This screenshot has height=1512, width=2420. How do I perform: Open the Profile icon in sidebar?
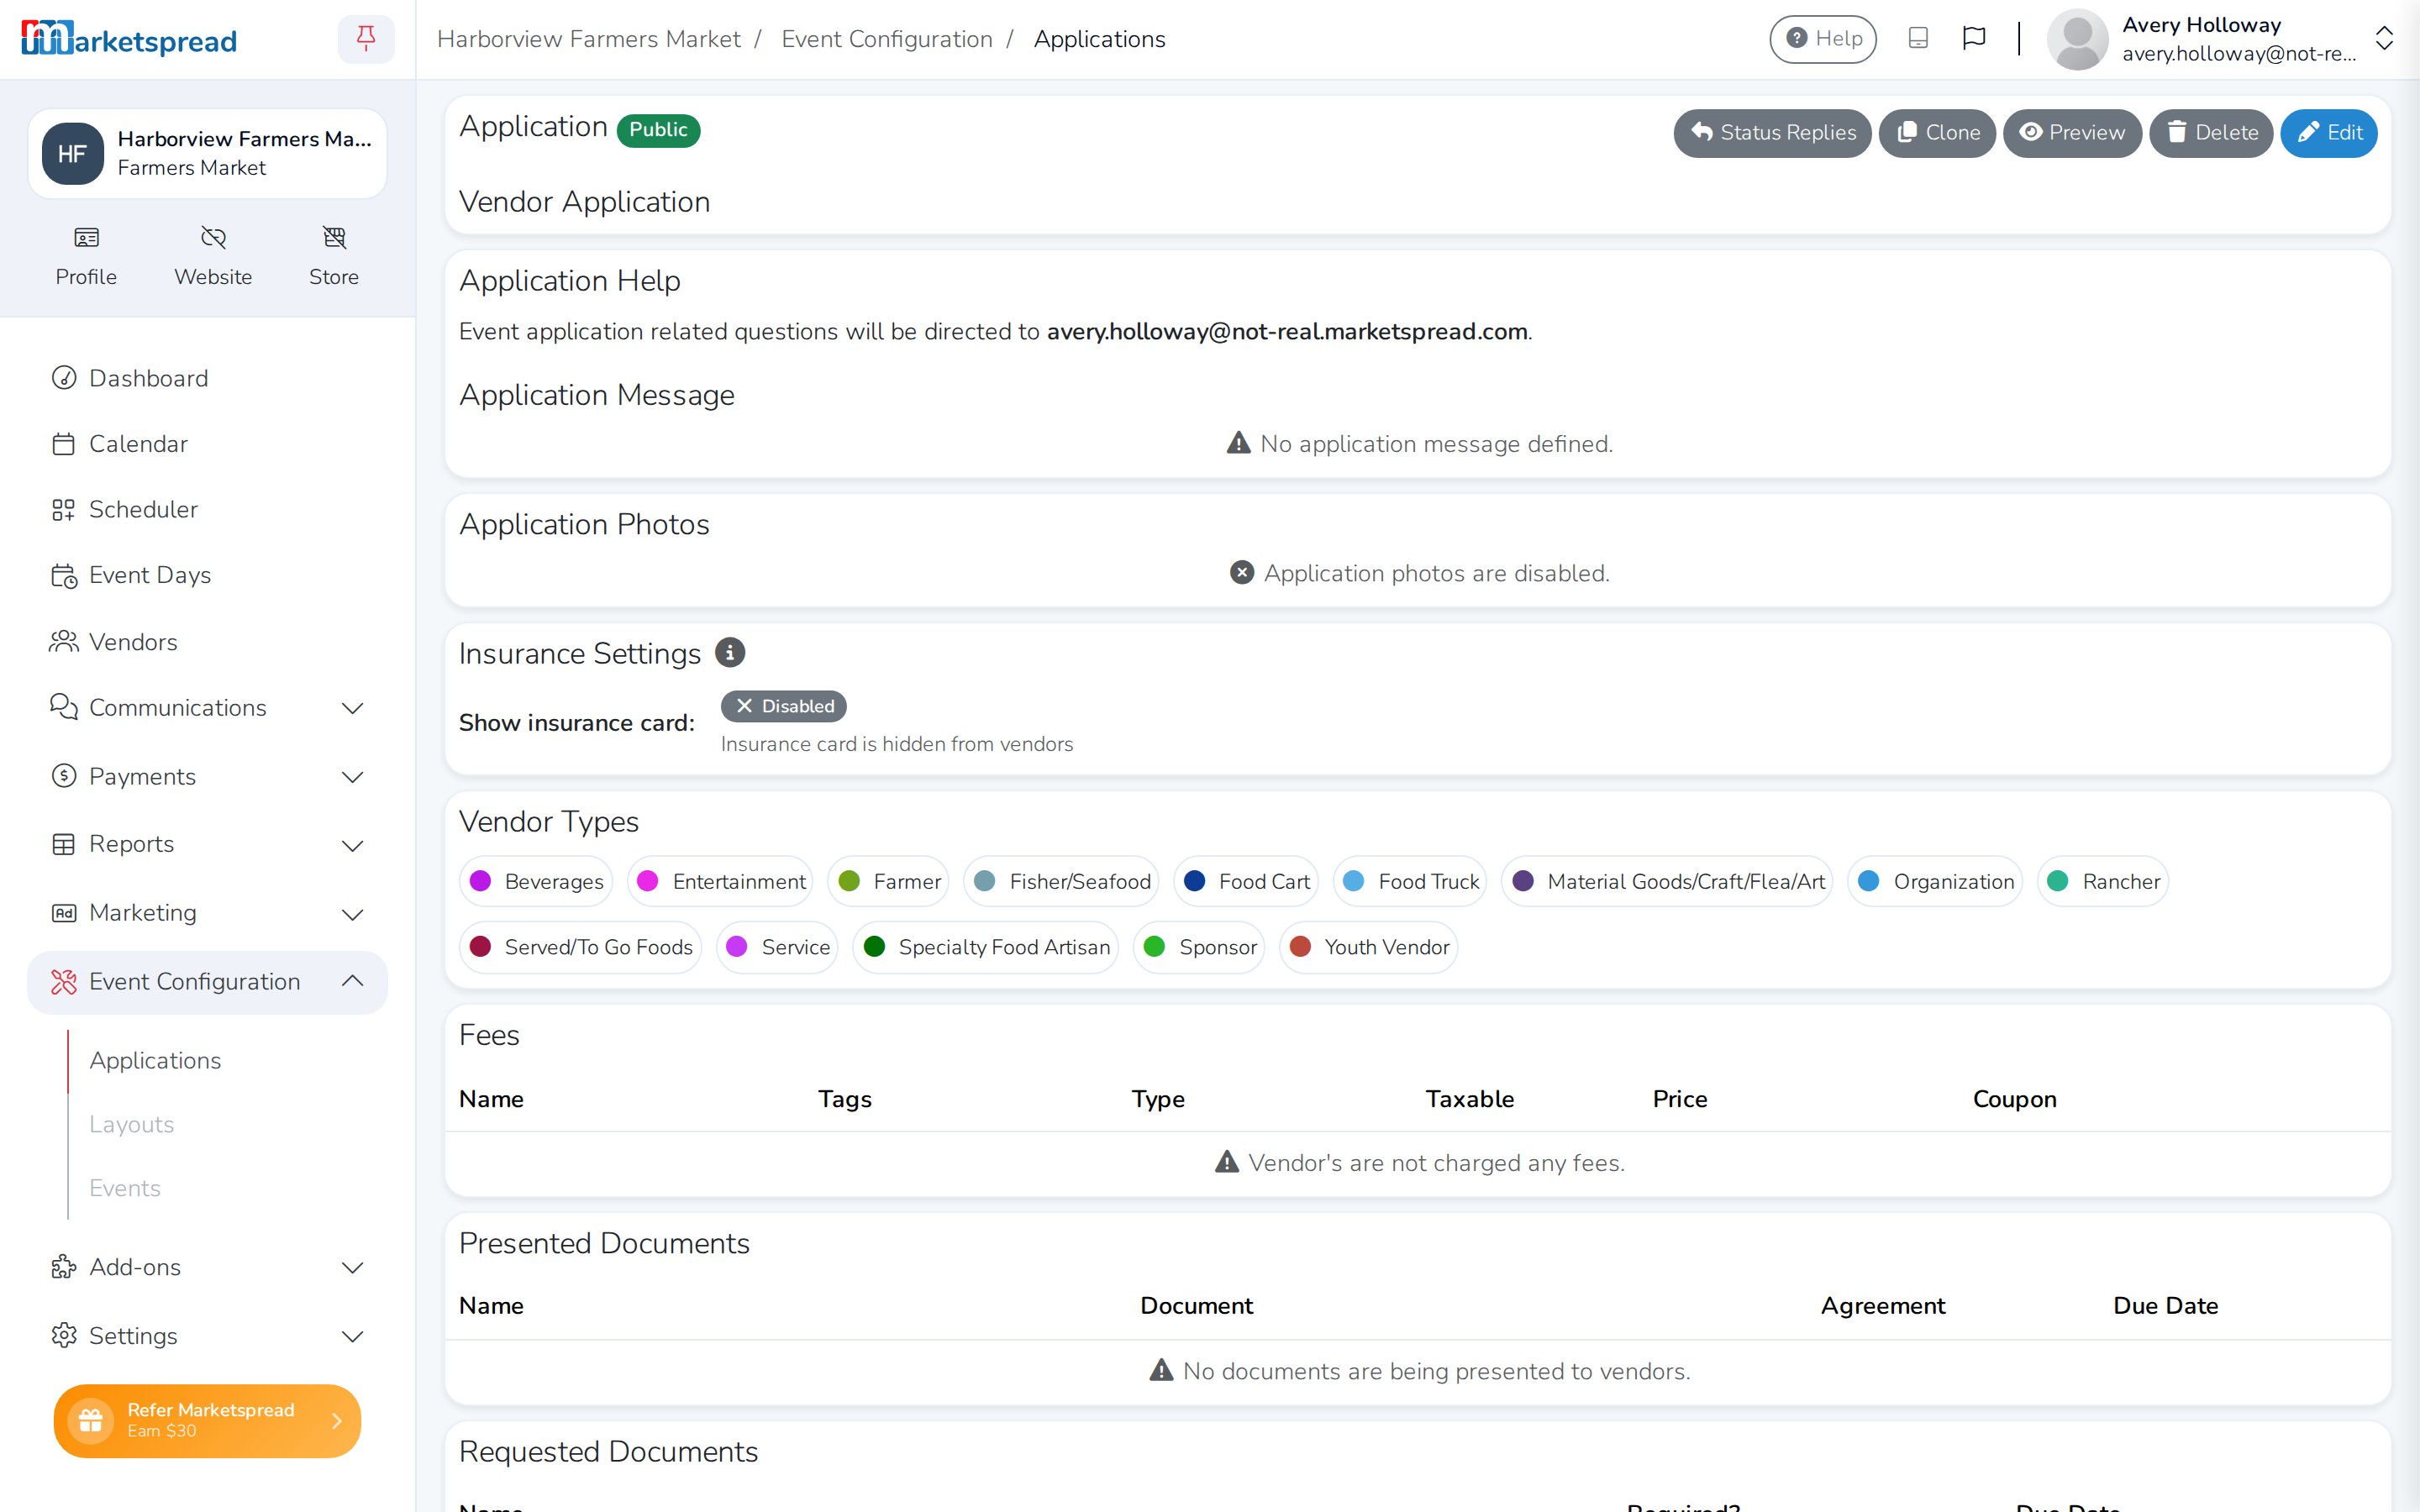86,238
